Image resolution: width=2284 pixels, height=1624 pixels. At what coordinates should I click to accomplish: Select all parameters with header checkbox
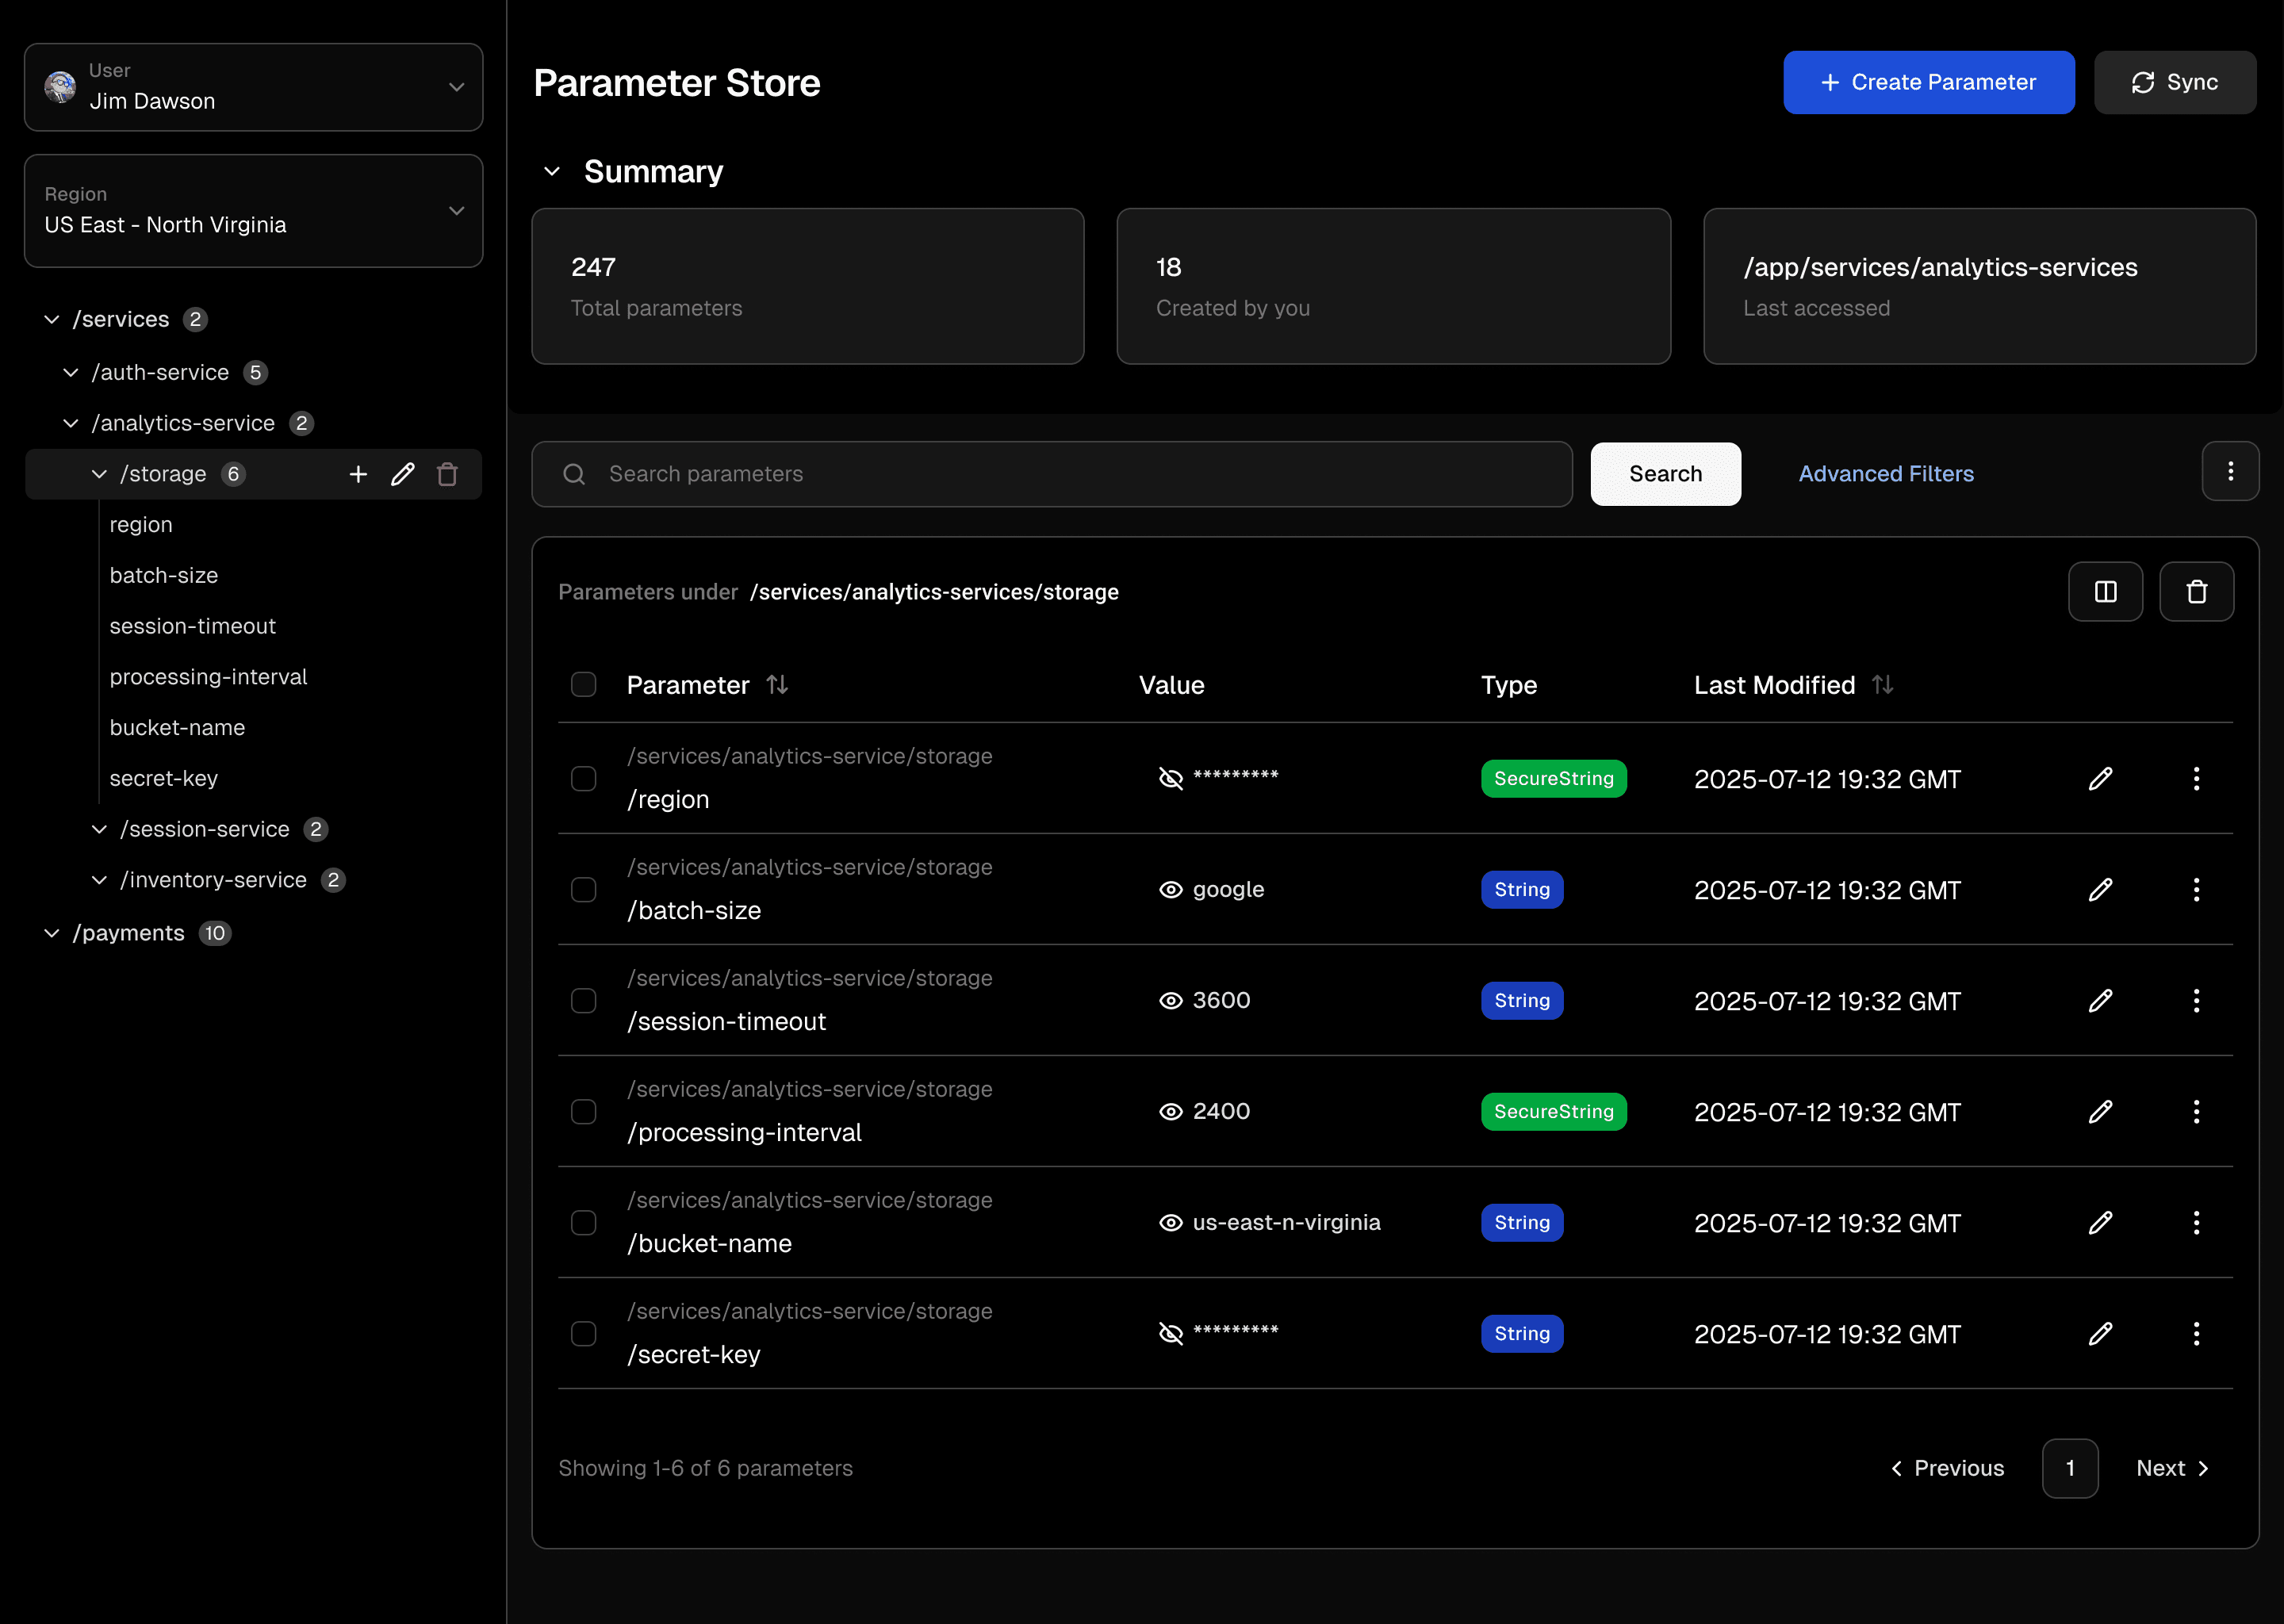[x=584, y=685]
